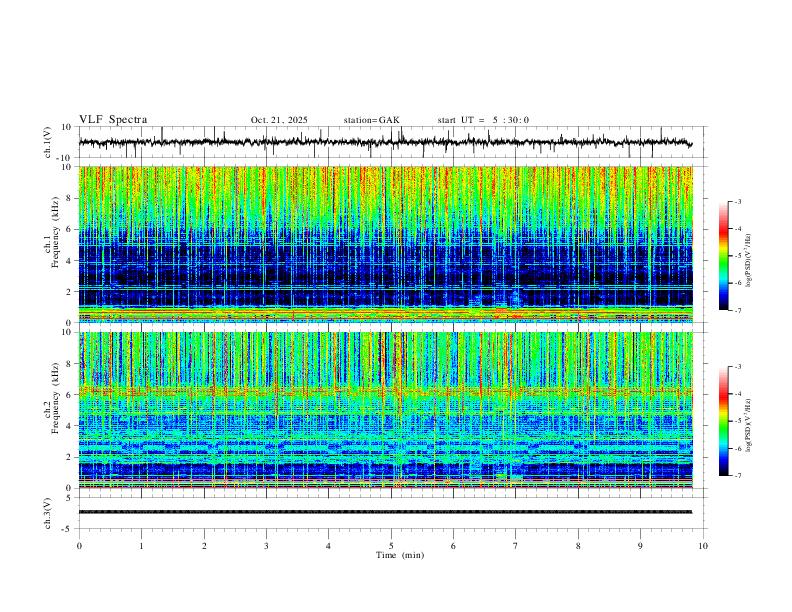This screenshot has height=612, width=792.
Task: Click the time axis tick label "5"
Action: tap(391, 546)
